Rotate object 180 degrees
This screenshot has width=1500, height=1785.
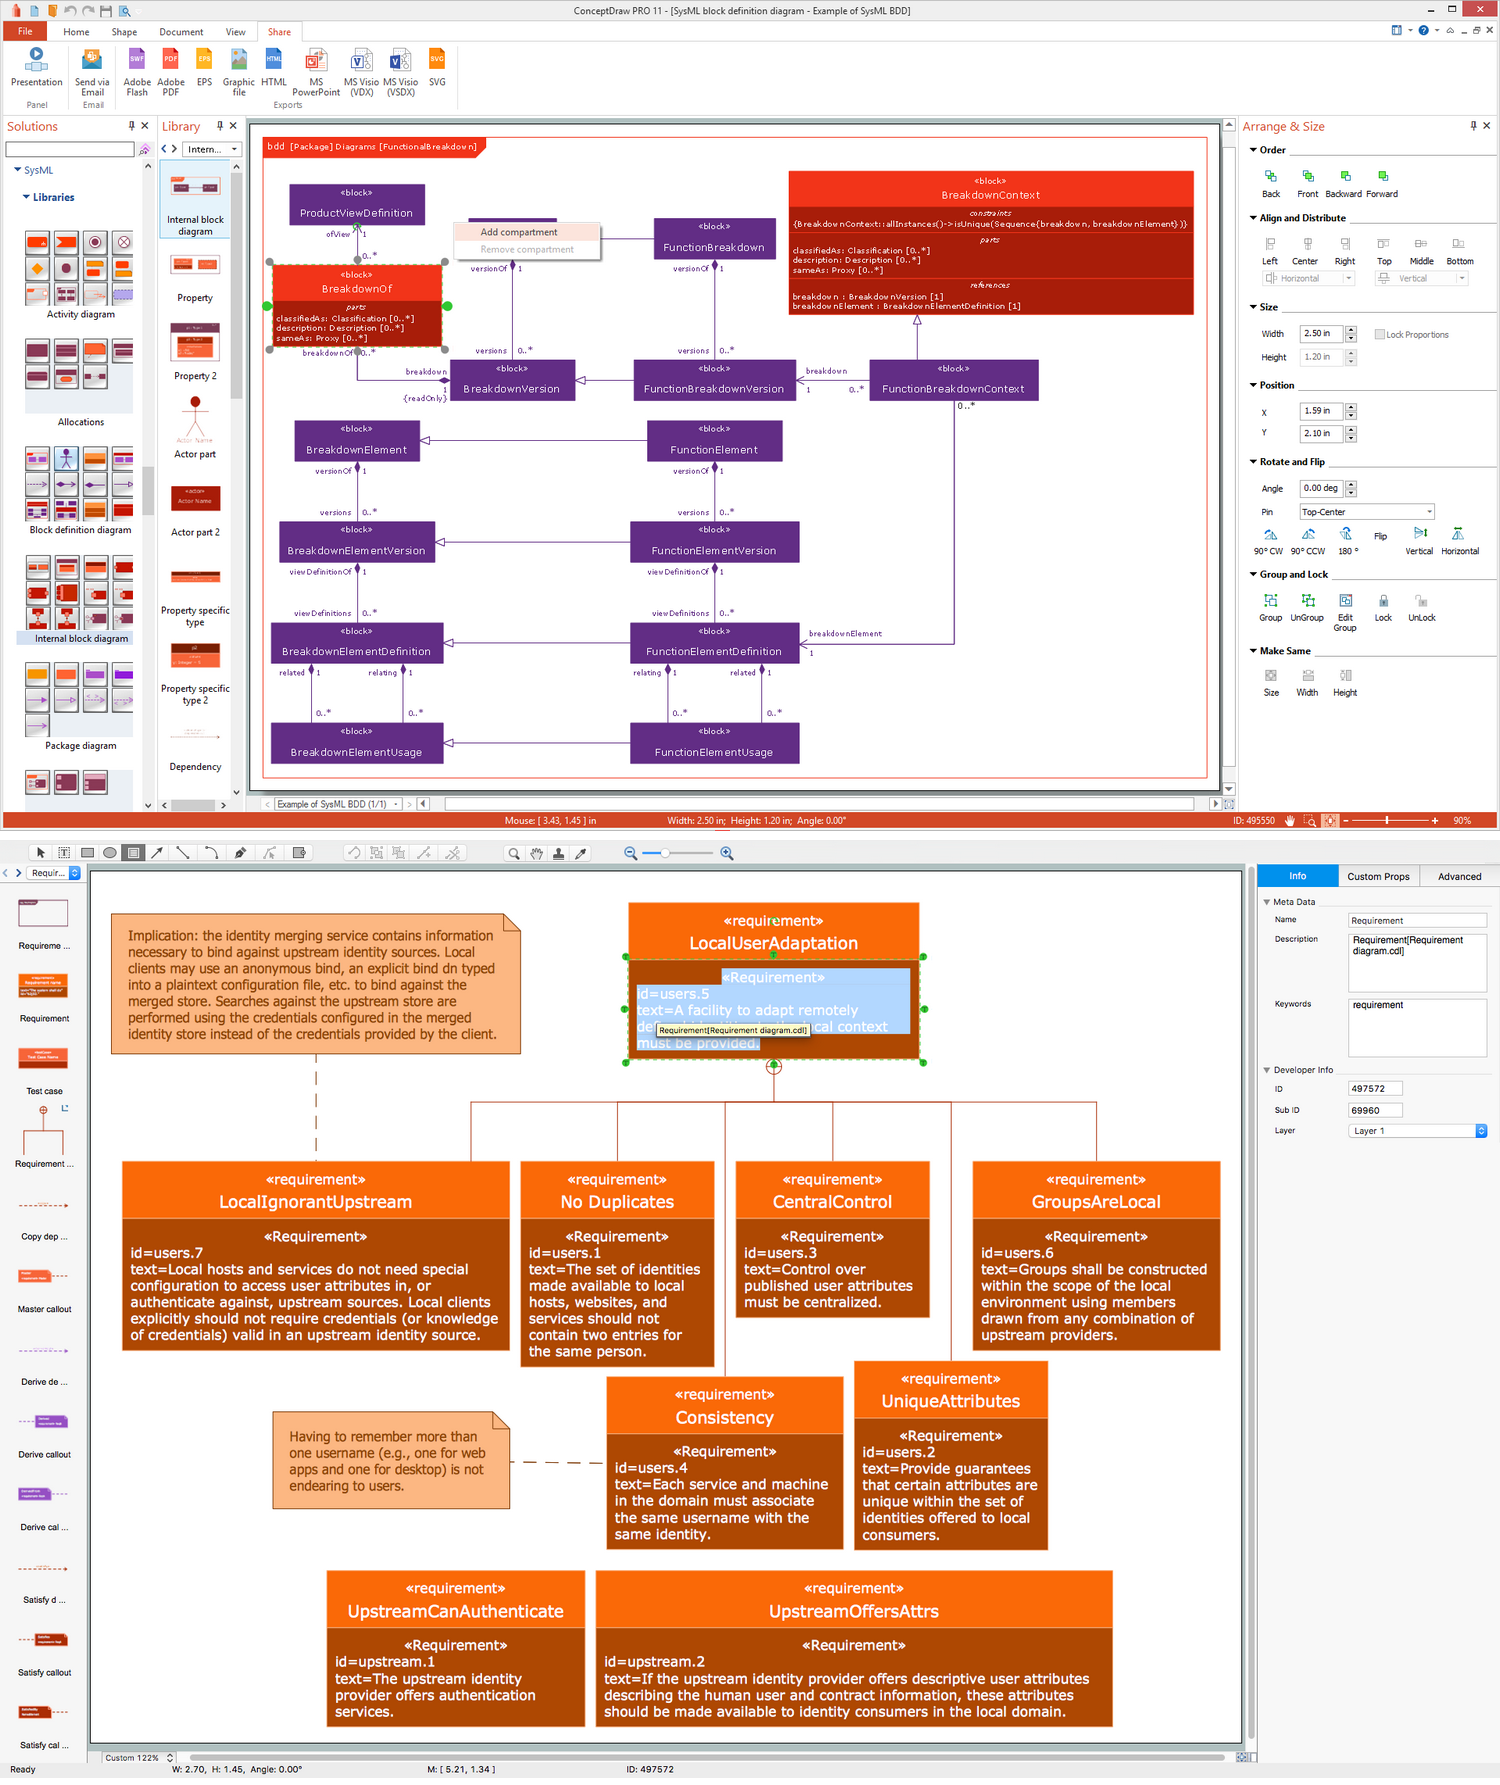tap(1347, 541)
